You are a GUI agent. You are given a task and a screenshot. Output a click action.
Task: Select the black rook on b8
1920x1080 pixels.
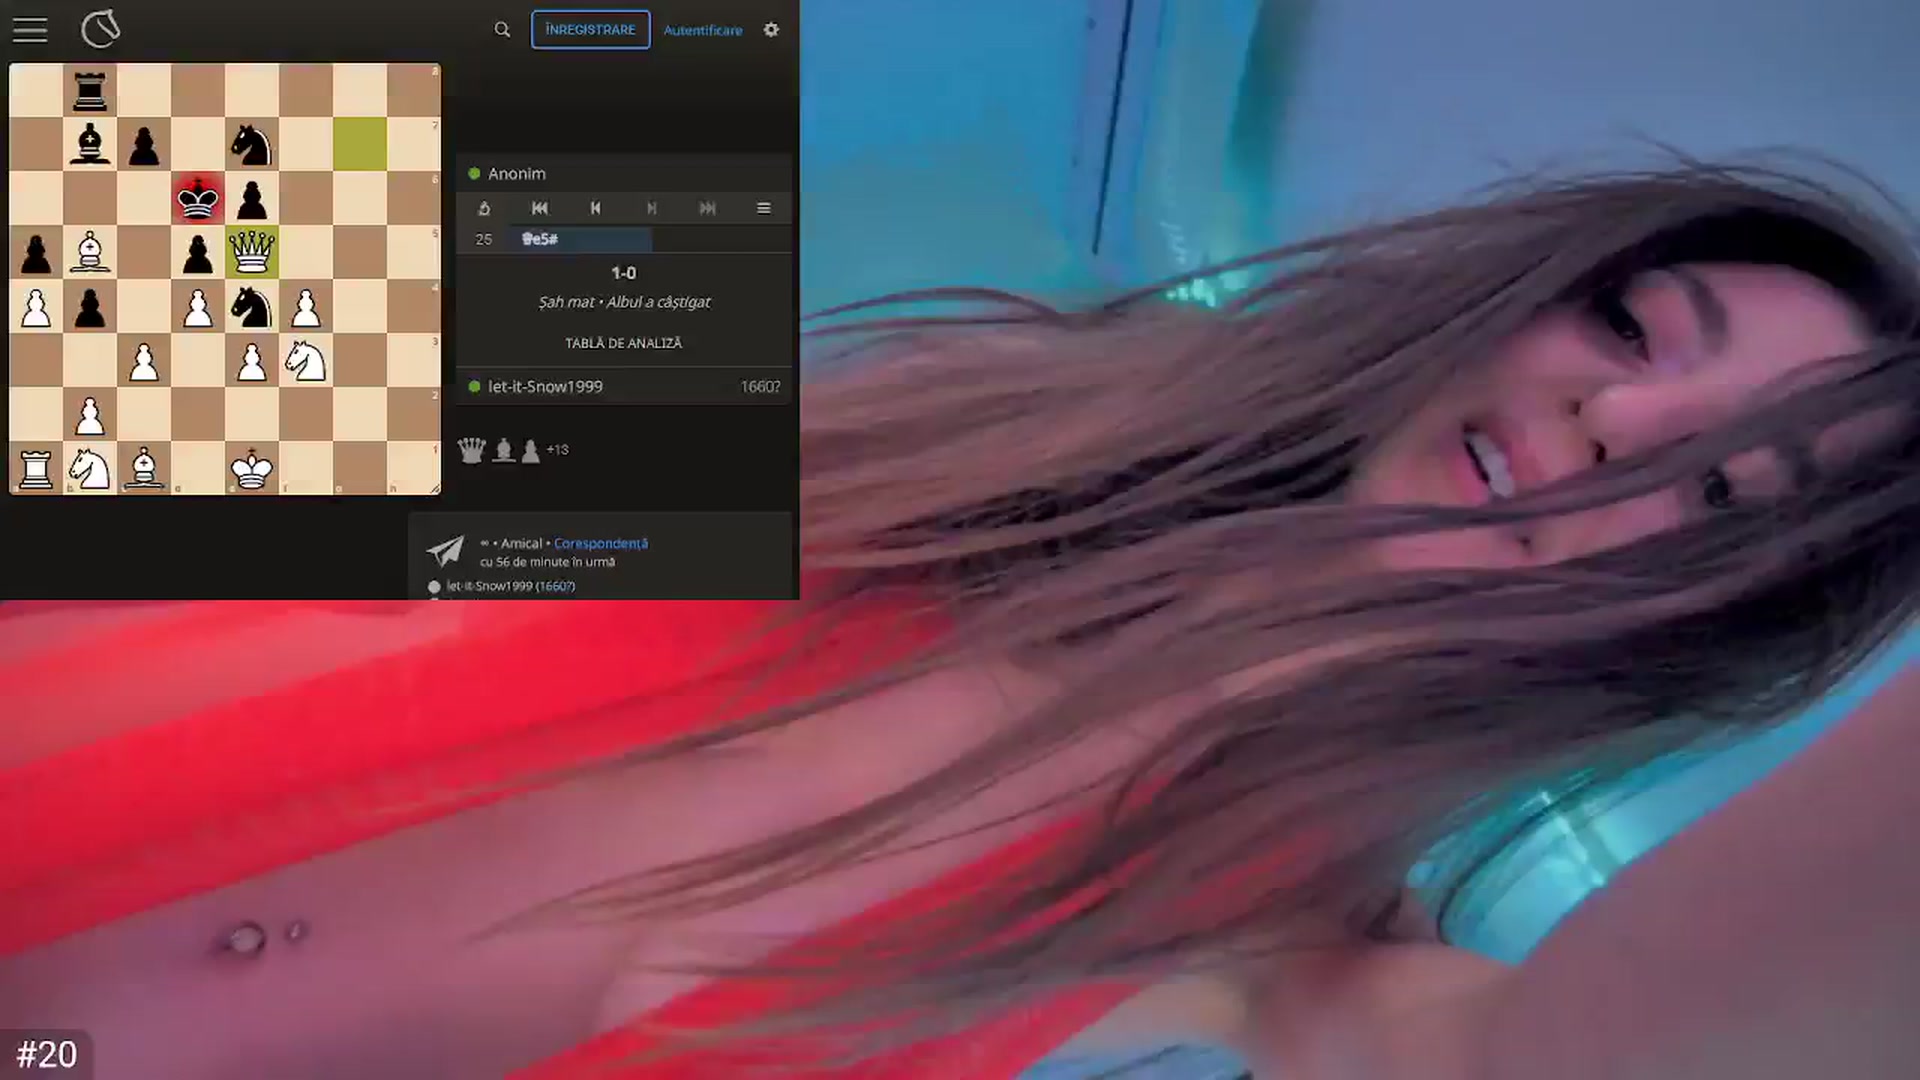click(90, 90)
